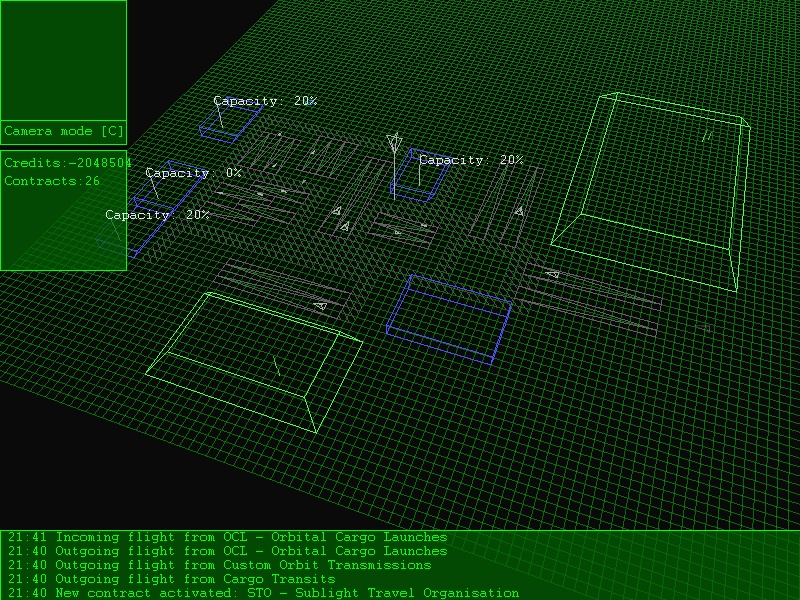Select the green building in the lower left

coord(254,362)
